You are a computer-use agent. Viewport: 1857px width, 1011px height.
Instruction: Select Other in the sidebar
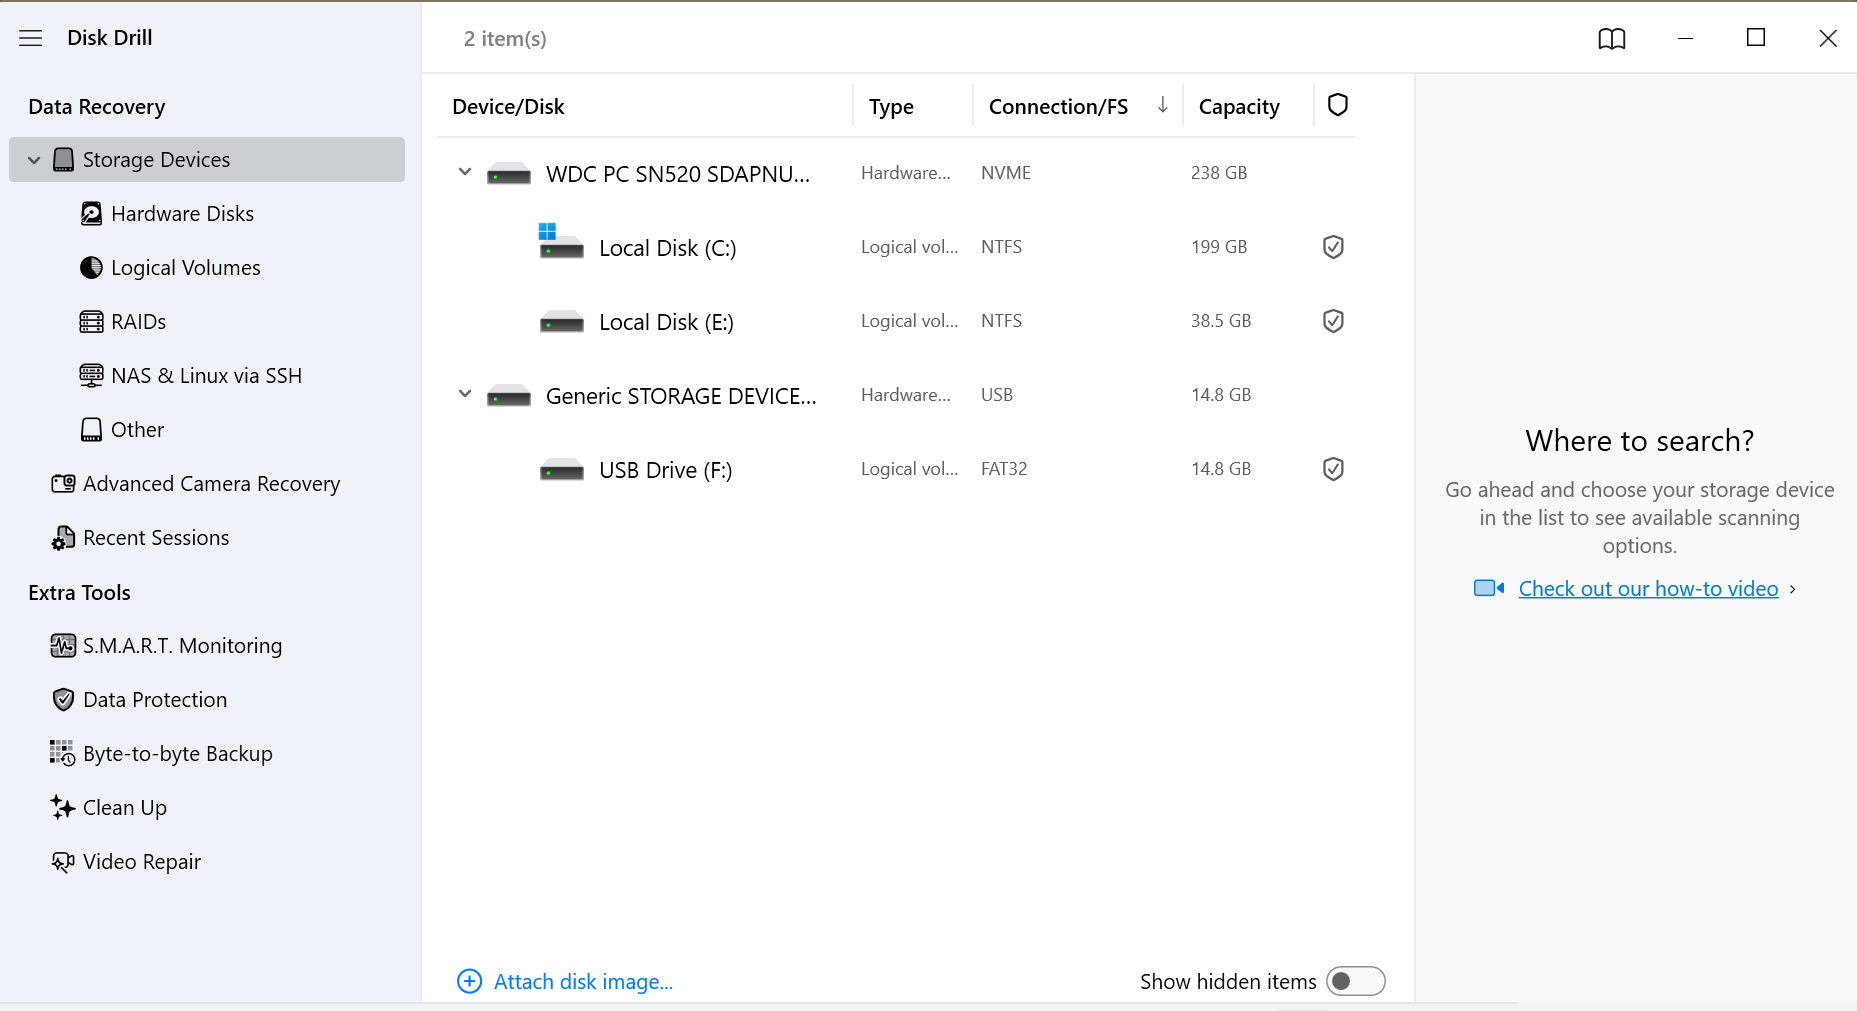(x=138, y=430)
